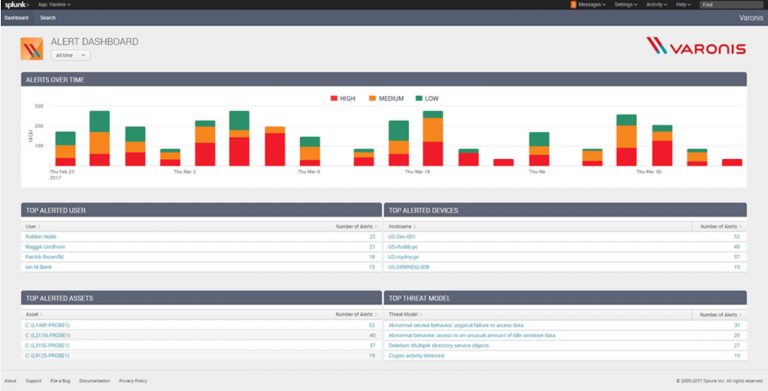Click the Alerts Over Time panel header

[384, 79]
